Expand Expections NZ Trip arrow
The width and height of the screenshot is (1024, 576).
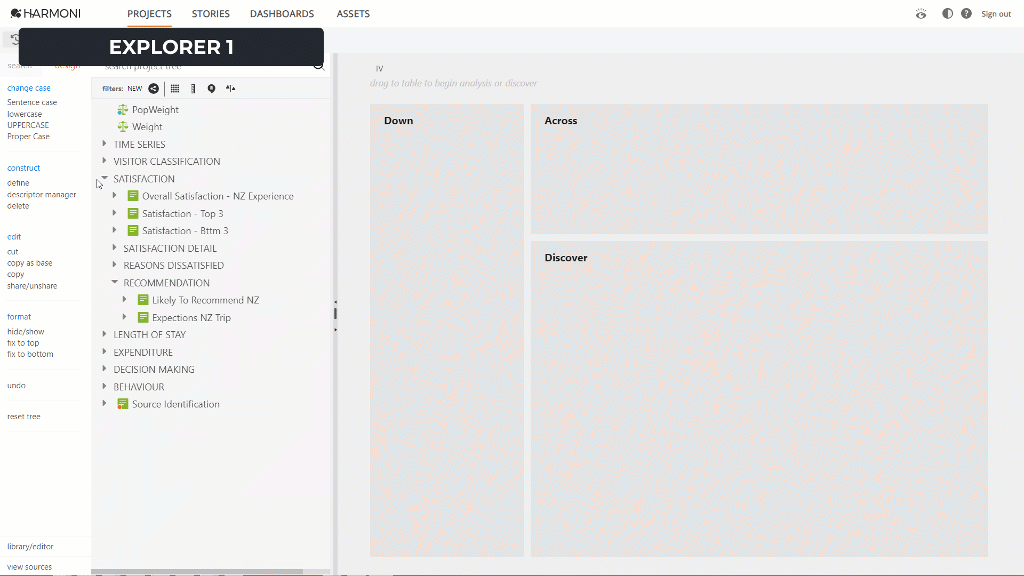pos(124,317)
